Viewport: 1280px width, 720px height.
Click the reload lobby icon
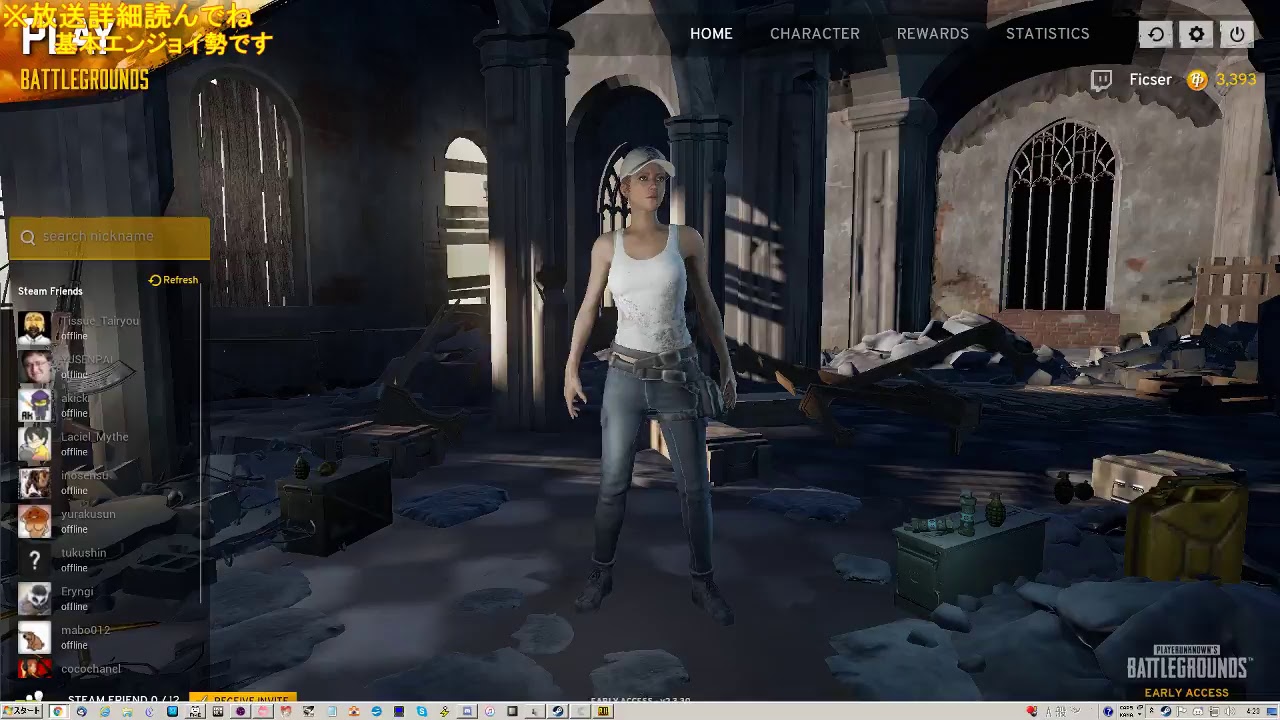pyautogui.click(x=1156, y=34)
